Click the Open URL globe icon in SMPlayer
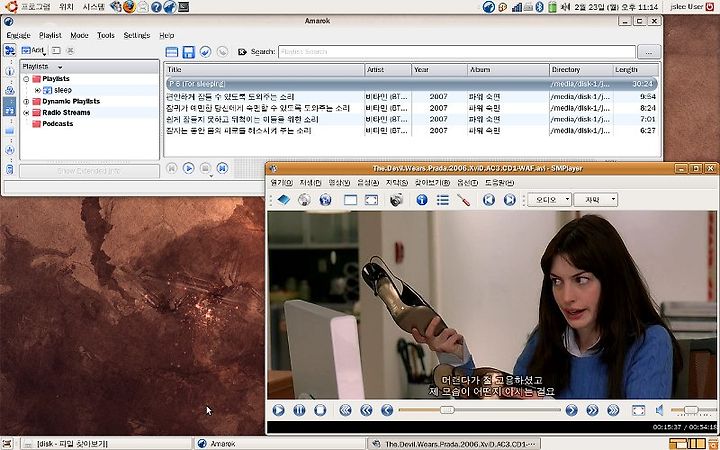Viewport: 720px width, 450px height. coord(325,200)
